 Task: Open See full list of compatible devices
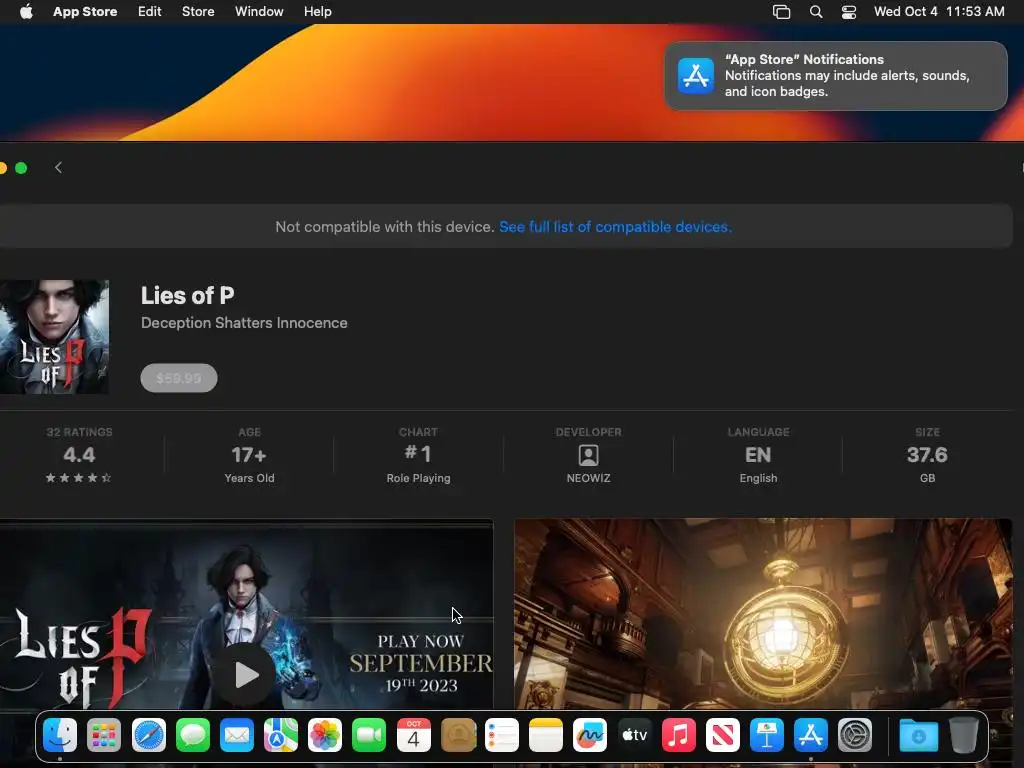pos(615,227)
